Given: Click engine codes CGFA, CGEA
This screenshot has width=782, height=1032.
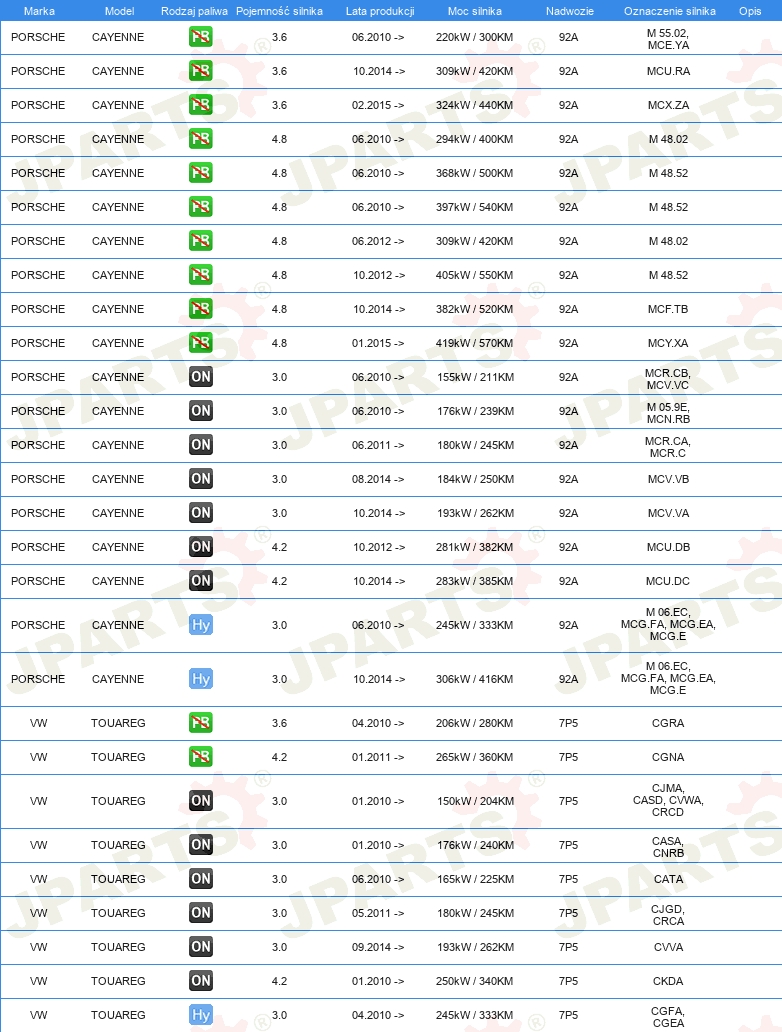Looking at the screenshot, I should (668, 1017).
